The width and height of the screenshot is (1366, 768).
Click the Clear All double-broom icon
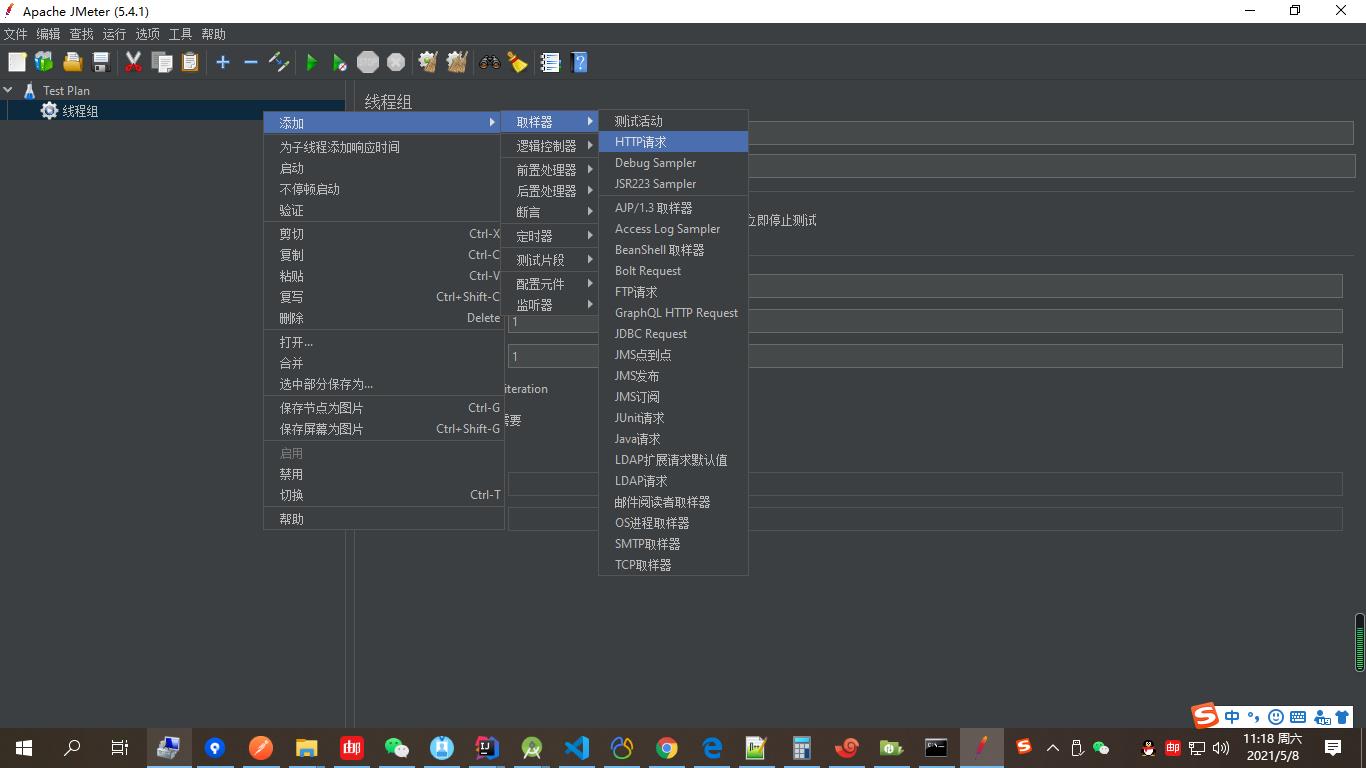[x=457, y=62]
